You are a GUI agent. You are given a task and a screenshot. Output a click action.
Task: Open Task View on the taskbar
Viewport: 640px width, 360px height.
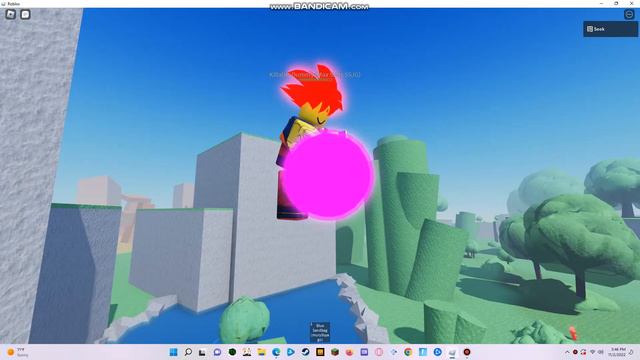pos(202,352)
